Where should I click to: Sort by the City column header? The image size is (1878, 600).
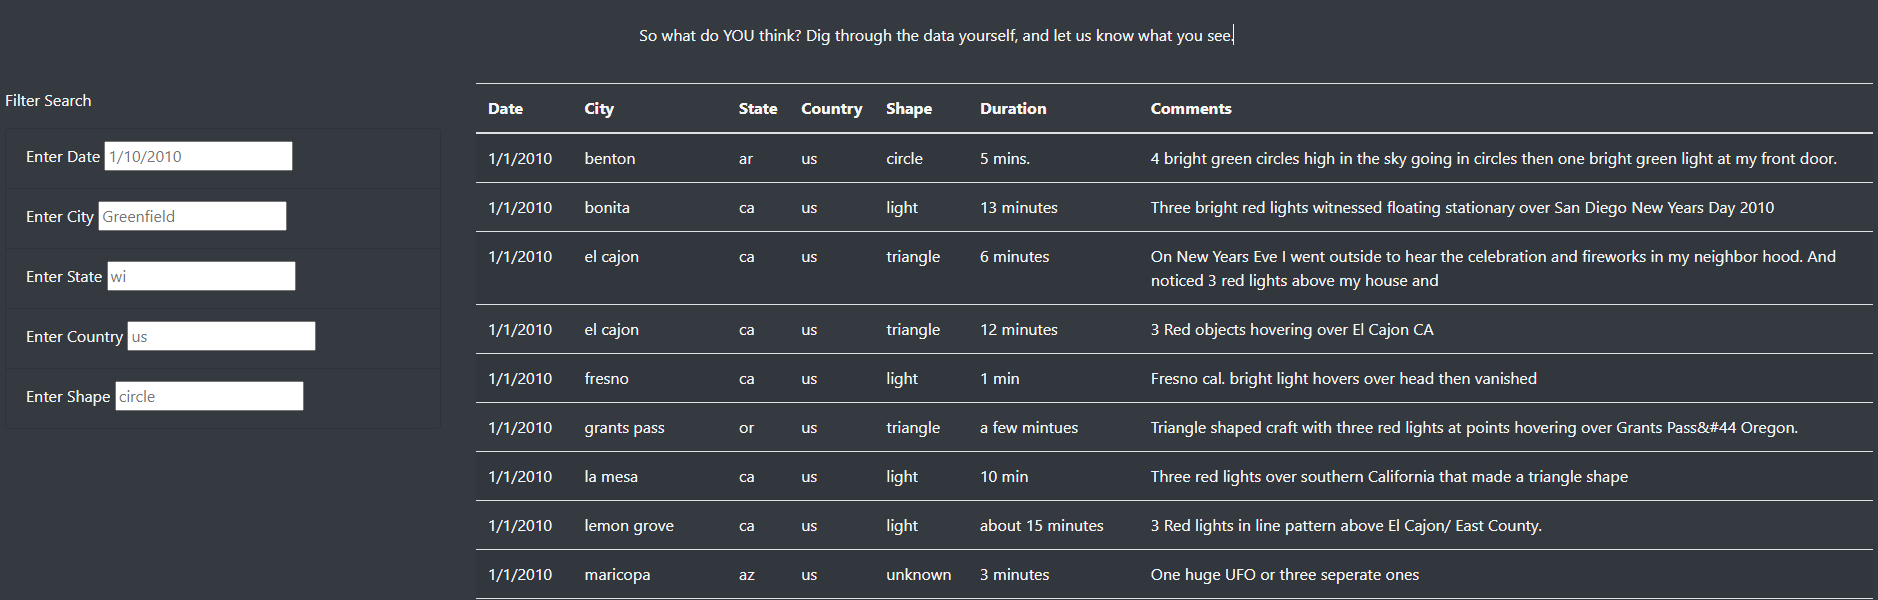click(x=599, y=108)
